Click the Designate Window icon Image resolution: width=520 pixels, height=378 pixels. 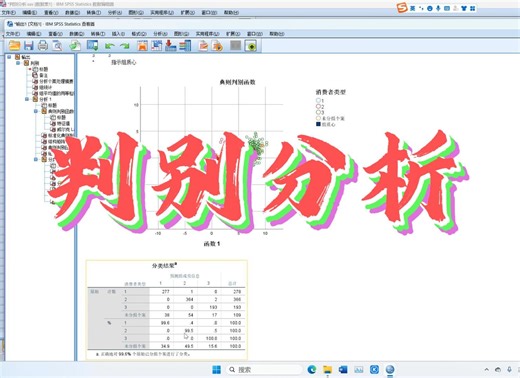(x=251, y=46)
